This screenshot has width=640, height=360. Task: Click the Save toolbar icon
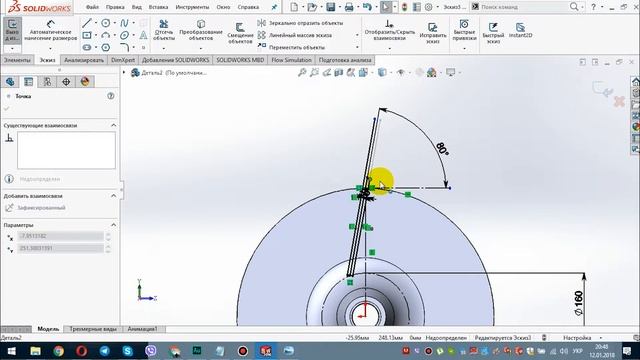330,7
